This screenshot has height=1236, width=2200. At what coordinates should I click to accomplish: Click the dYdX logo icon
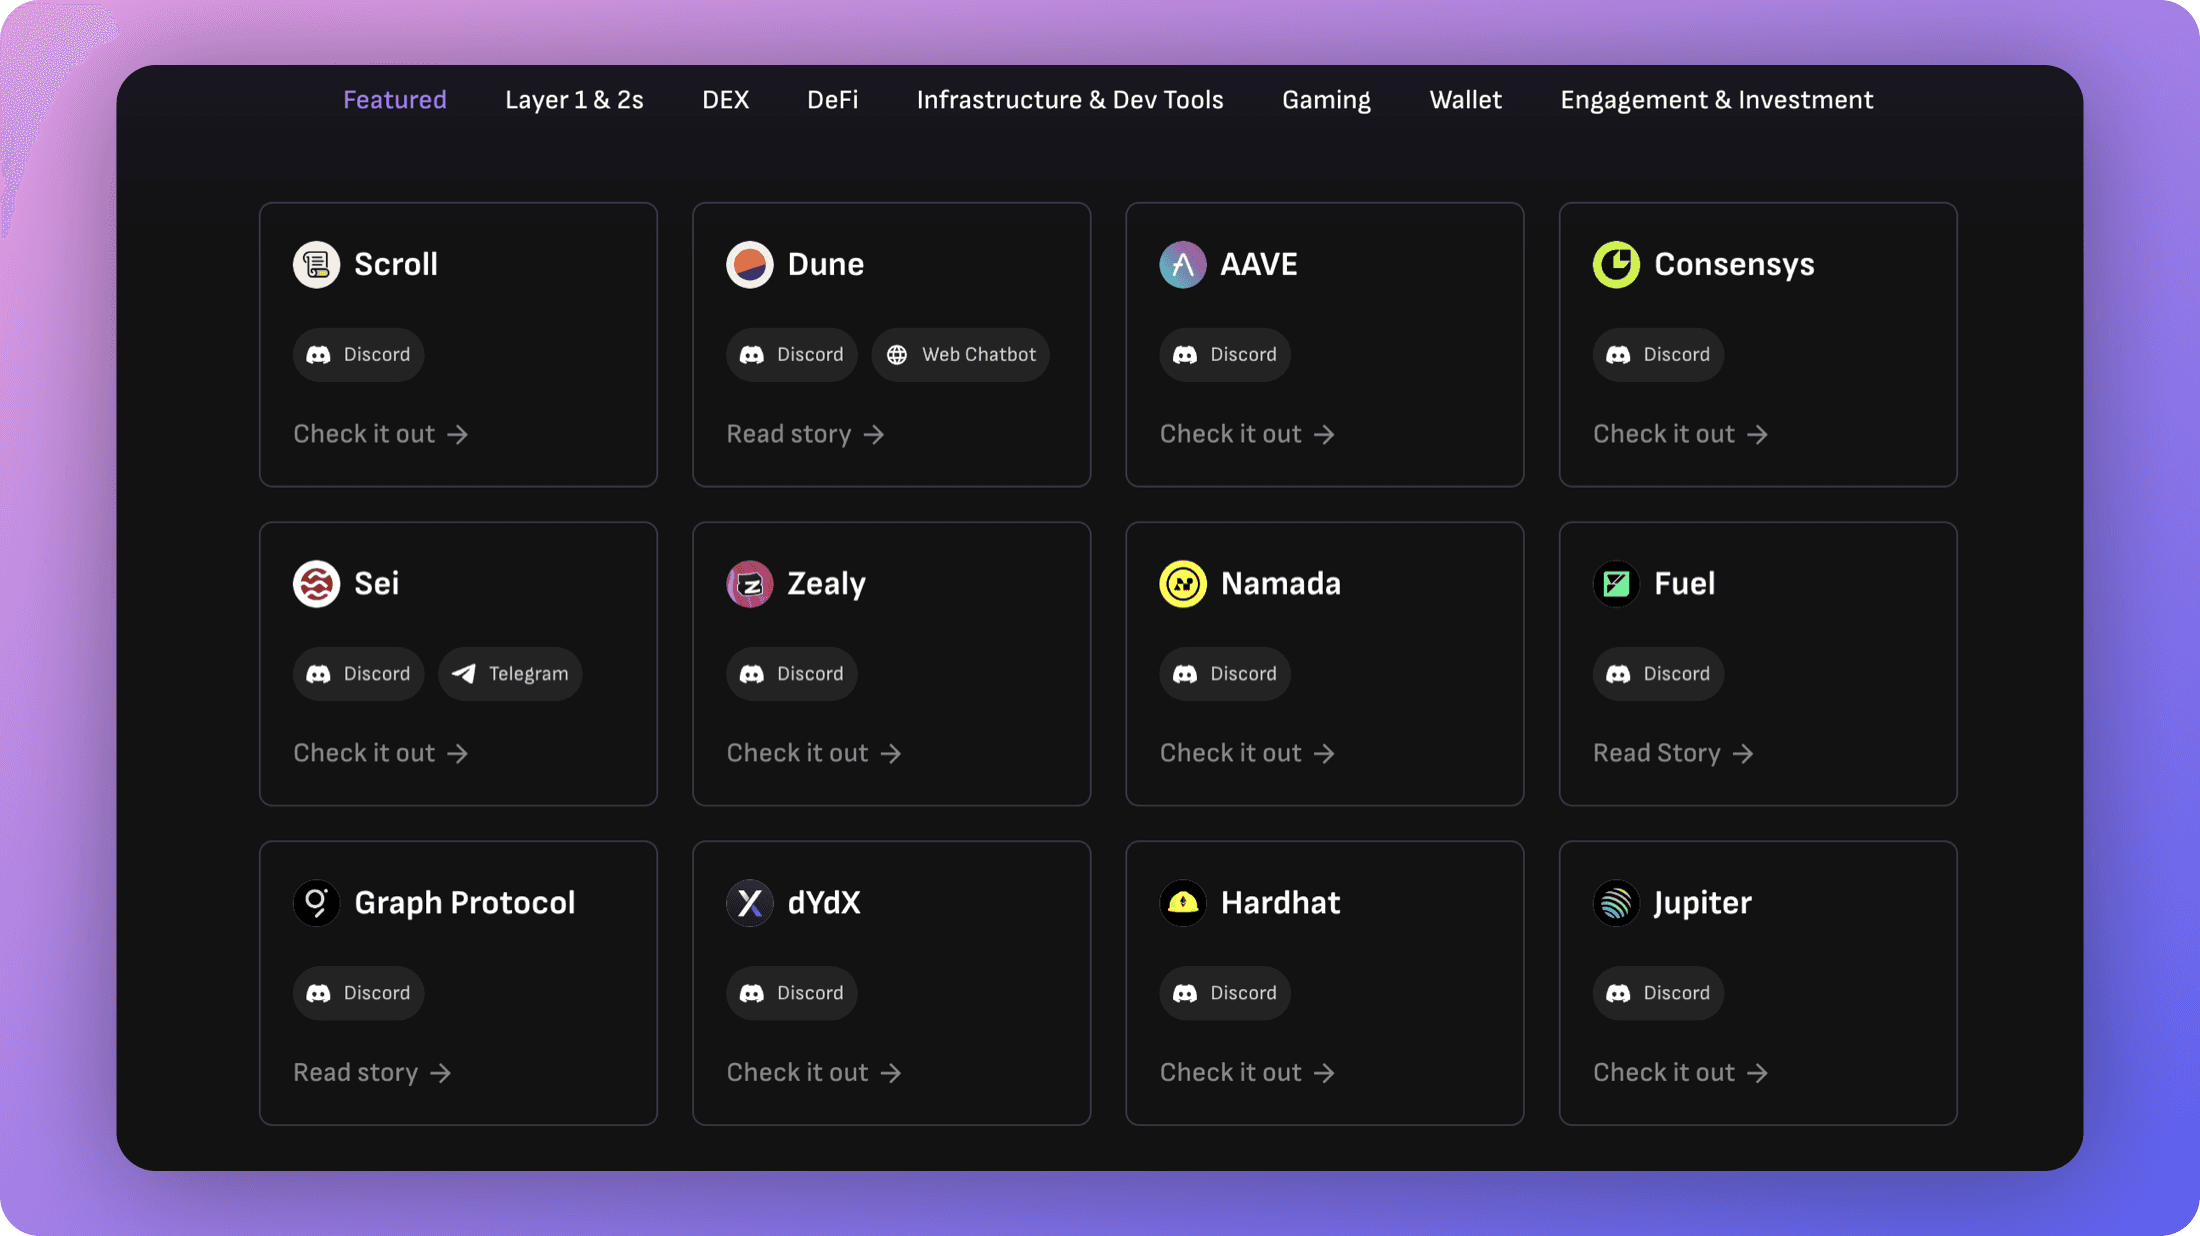tap(749, 903)
